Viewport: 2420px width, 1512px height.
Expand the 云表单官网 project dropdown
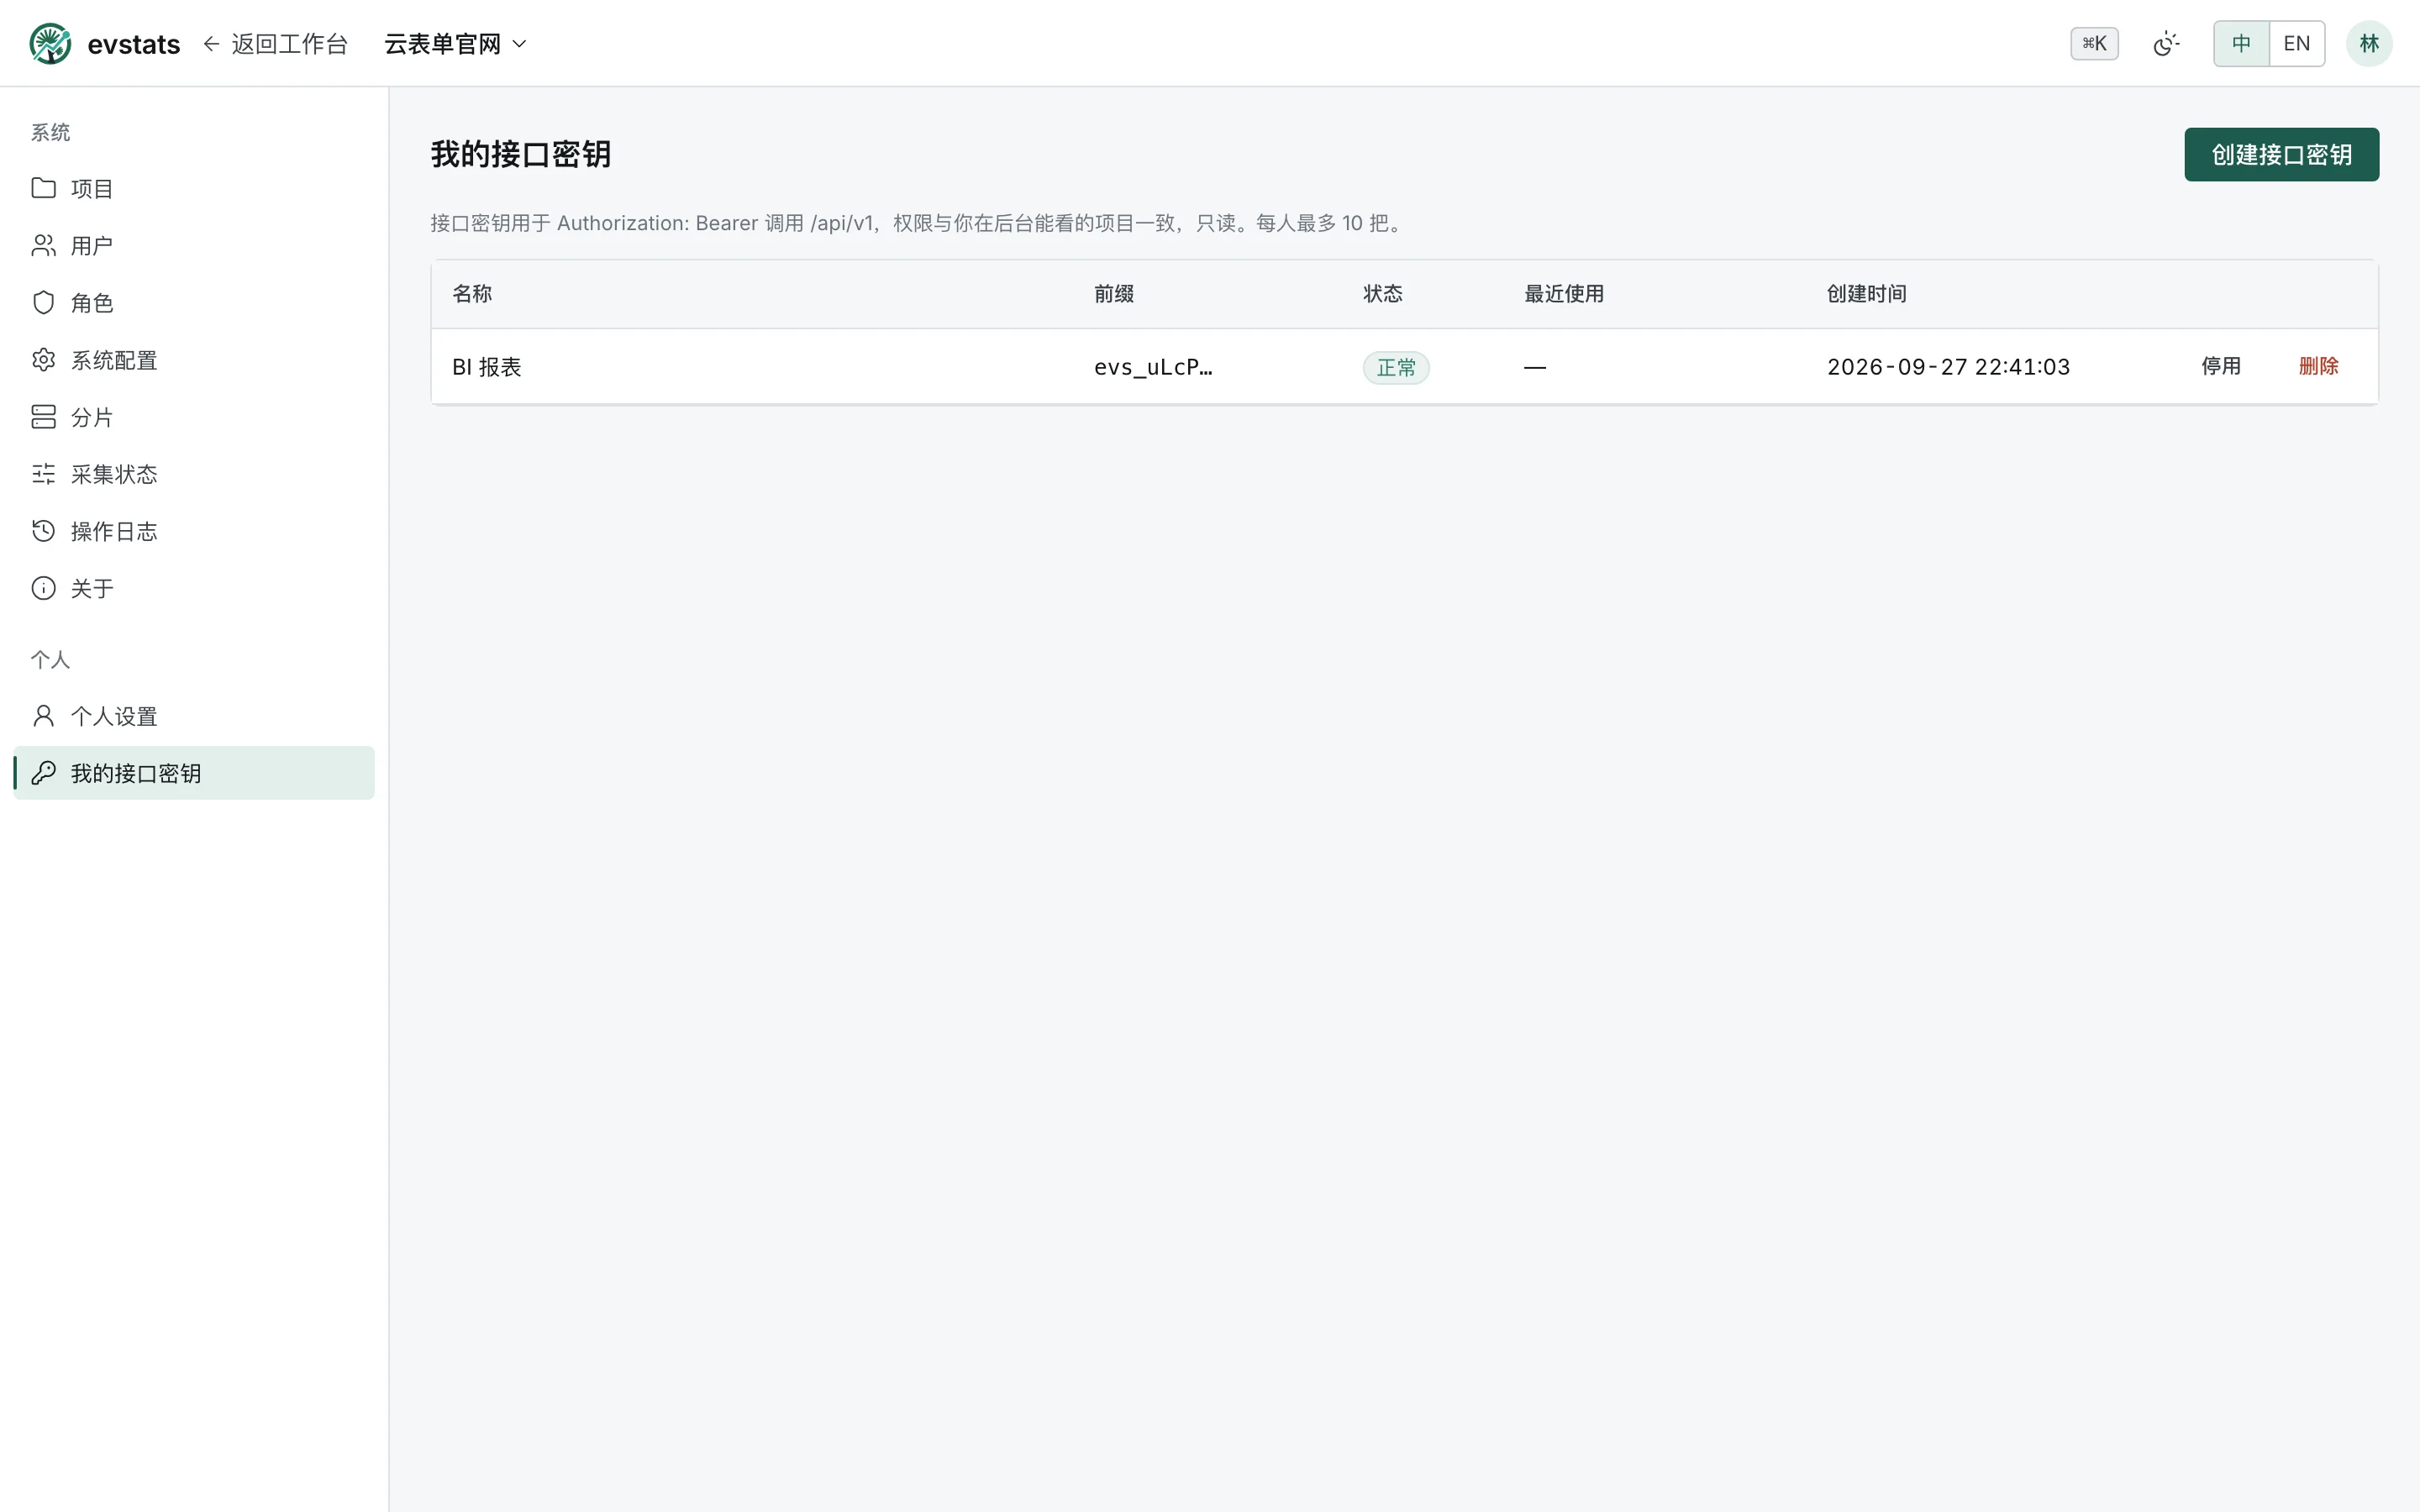[455, 43]
